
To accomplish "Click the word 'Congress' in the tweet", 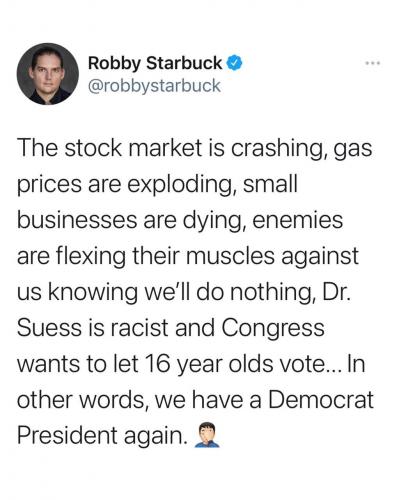I will [273, 328].
